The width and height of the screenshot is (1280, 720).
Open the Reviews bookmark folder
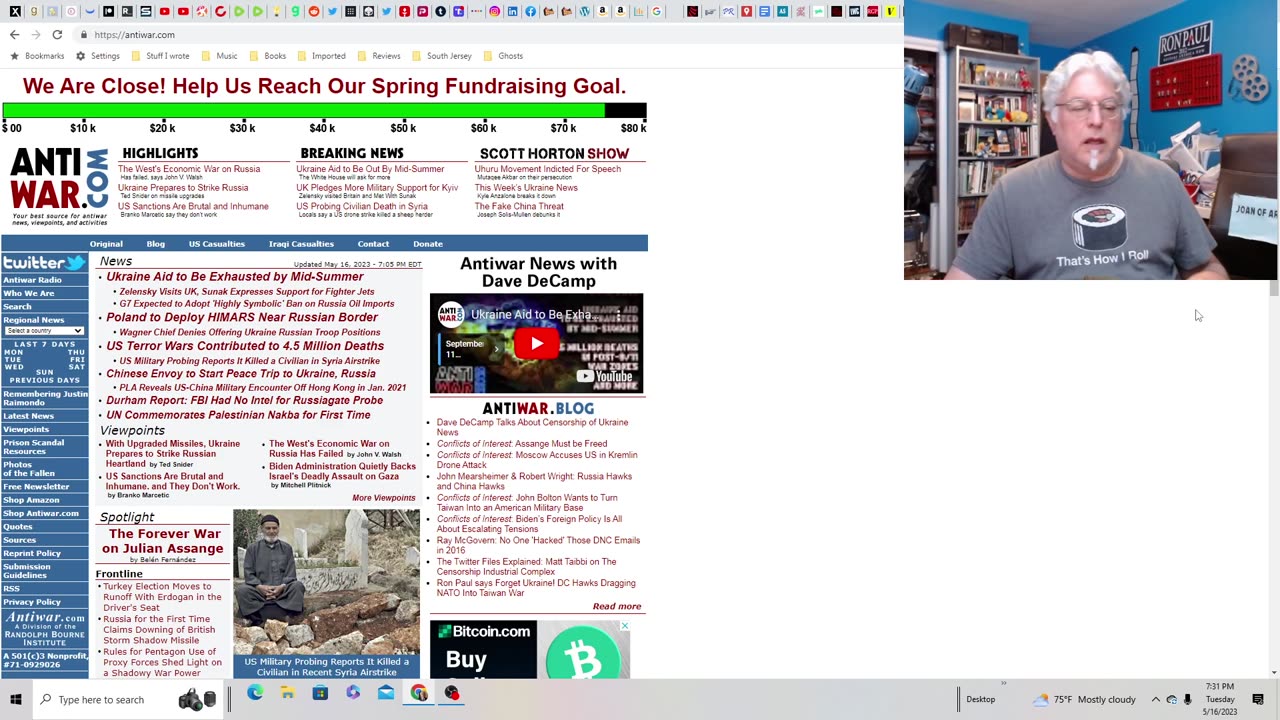379,56
